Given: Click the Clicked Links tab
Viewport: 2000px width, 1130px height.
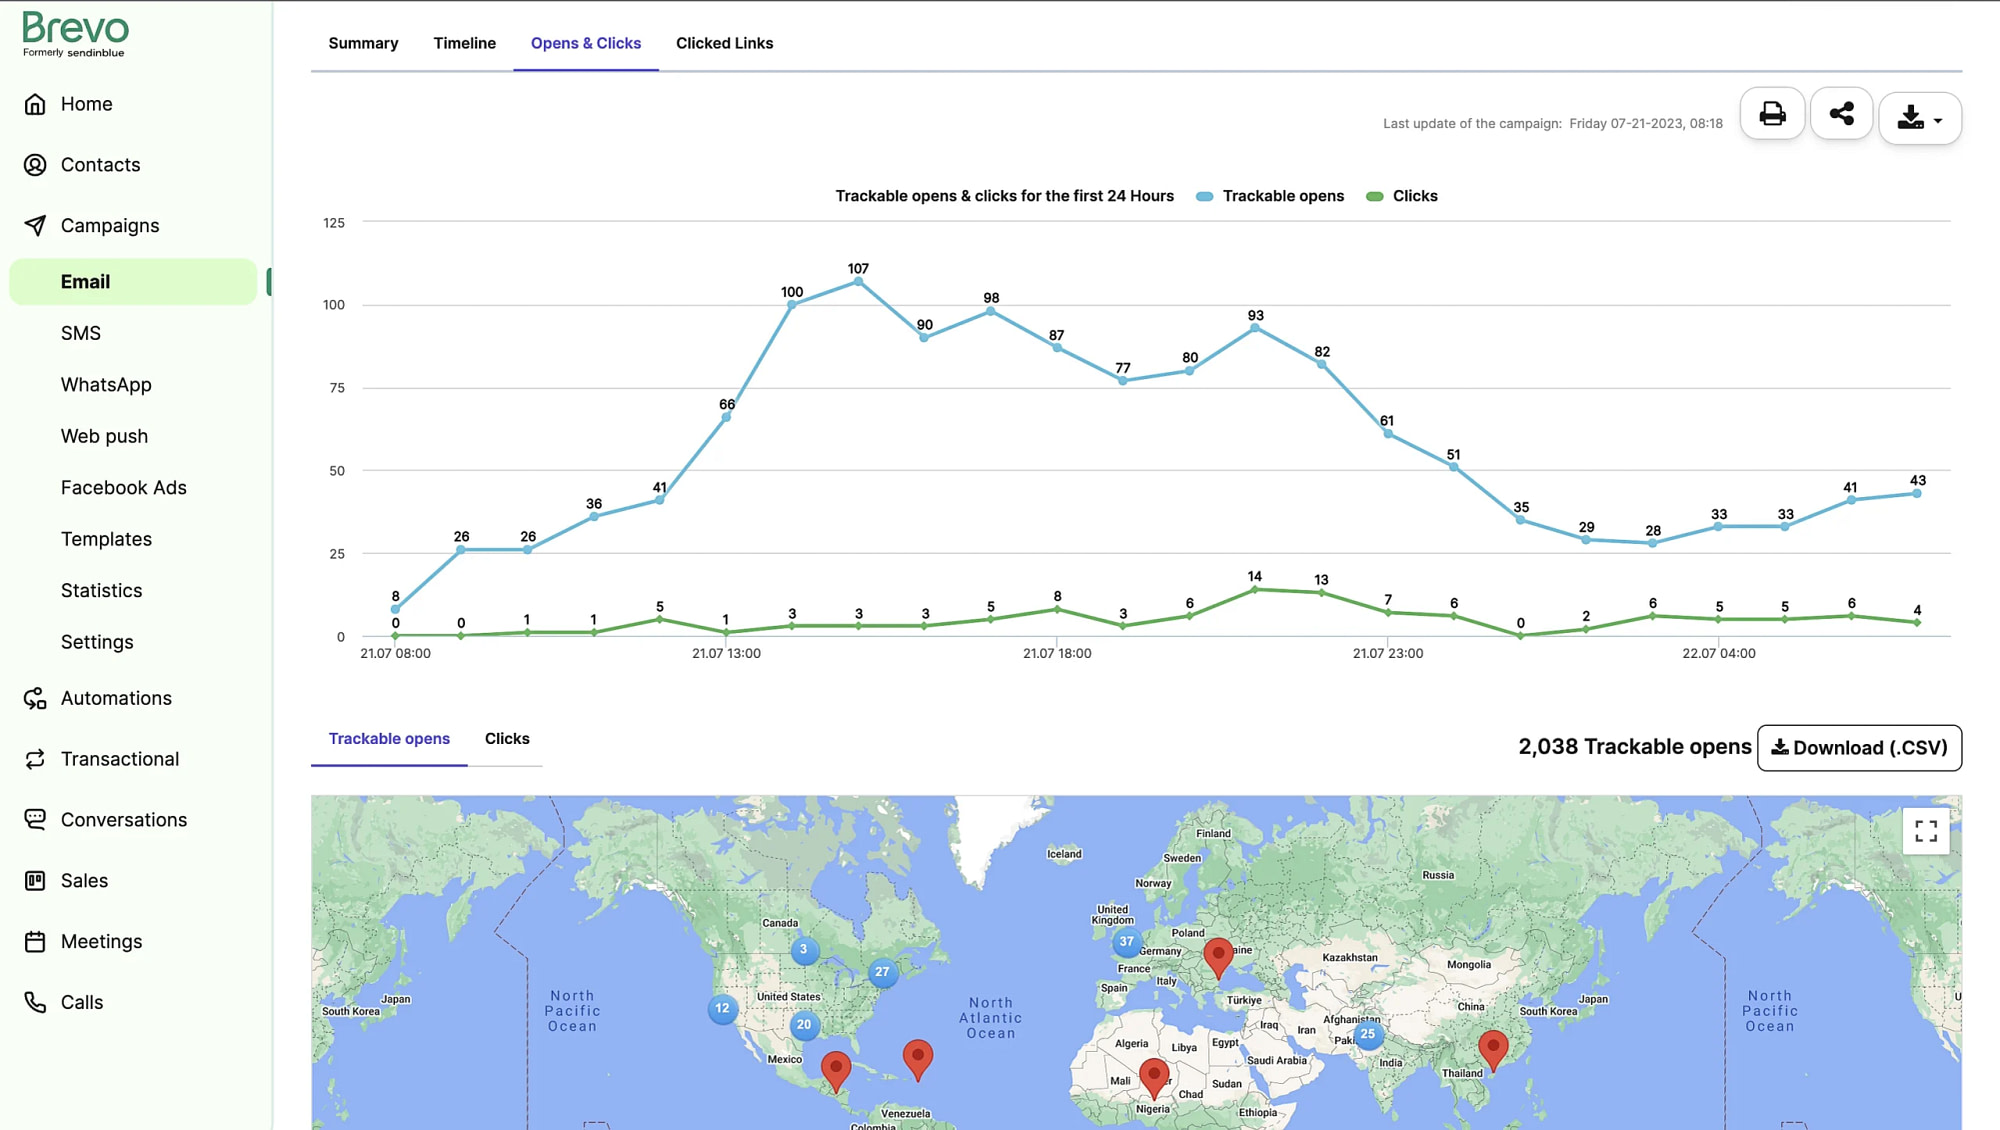Looking at the screenshot, I should click(724, 43).
